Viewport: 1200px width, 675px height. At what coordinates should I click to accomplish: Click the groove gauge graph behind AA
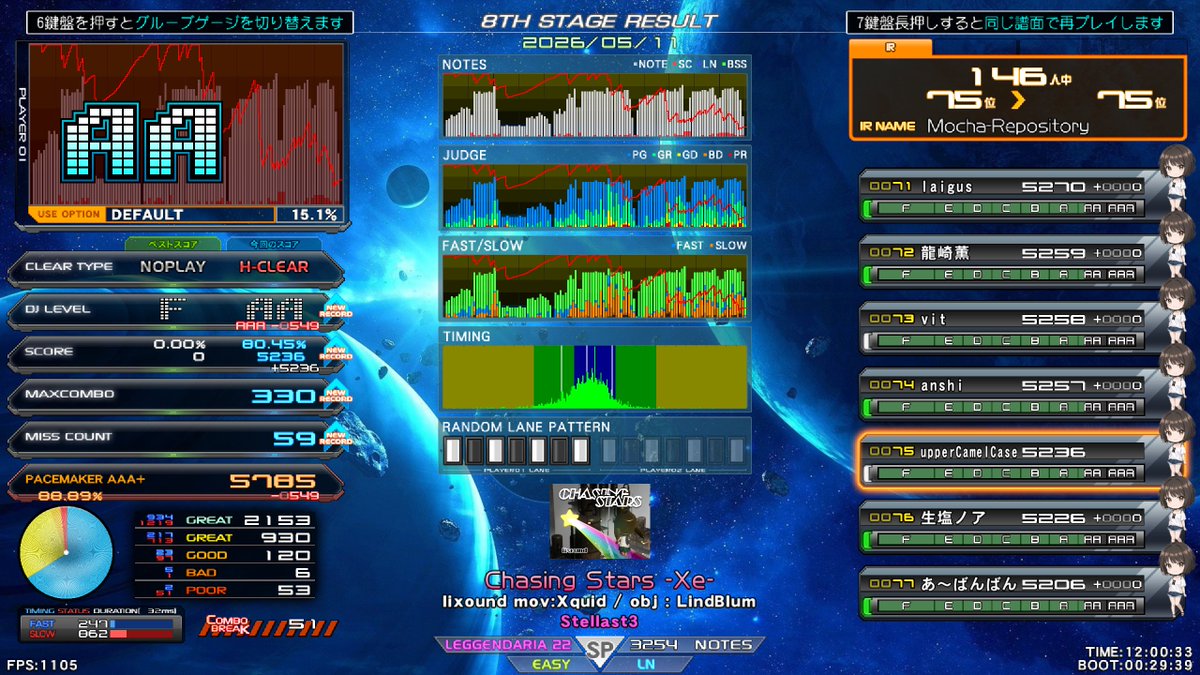pyautogui.click(x=185, y=124)
